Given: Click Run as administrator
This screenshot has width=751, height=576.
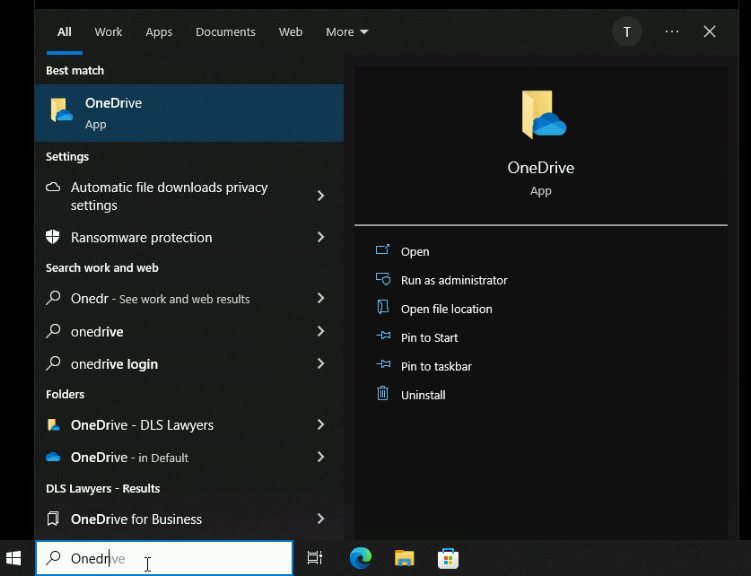Looking at the screenshot, I should click(454, 280).
